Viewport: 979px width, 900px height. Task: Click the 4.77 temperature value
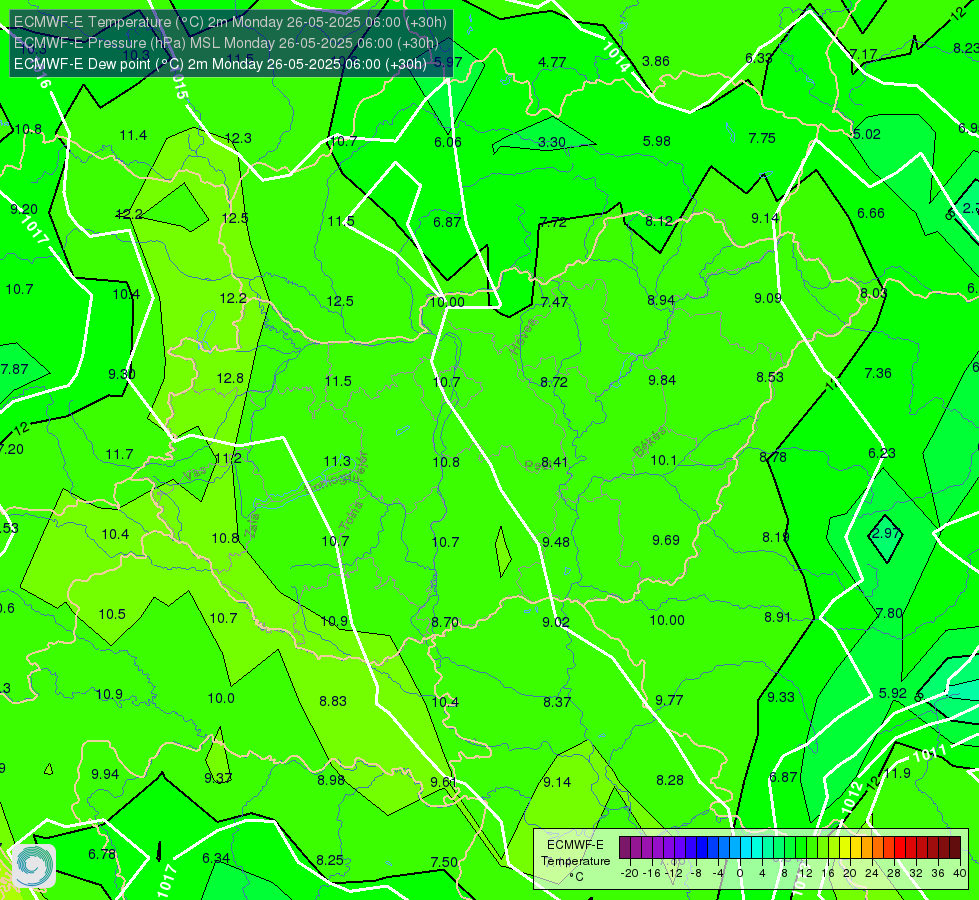point(552,62)
